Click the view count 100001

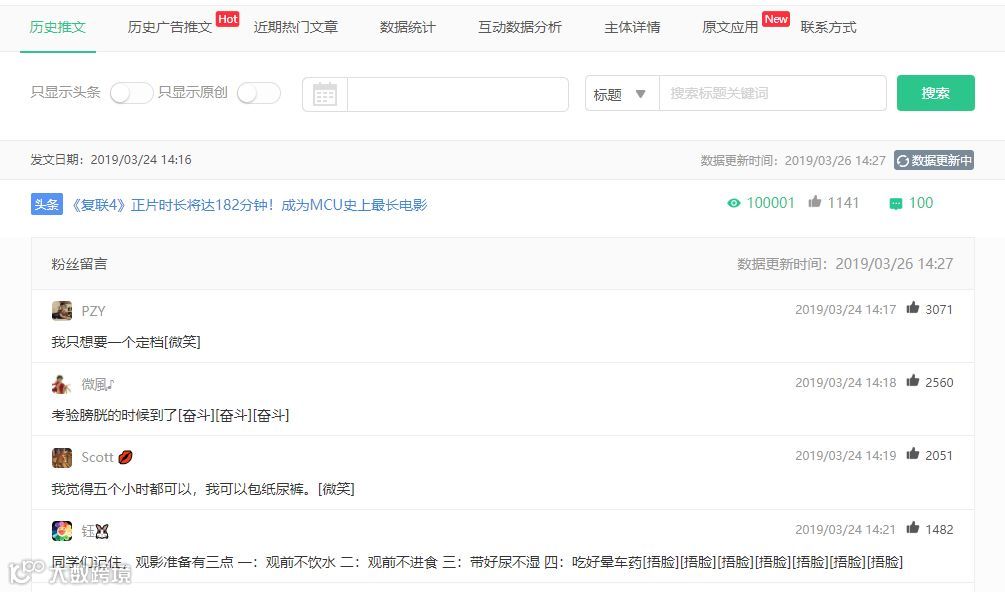point(770,203)
